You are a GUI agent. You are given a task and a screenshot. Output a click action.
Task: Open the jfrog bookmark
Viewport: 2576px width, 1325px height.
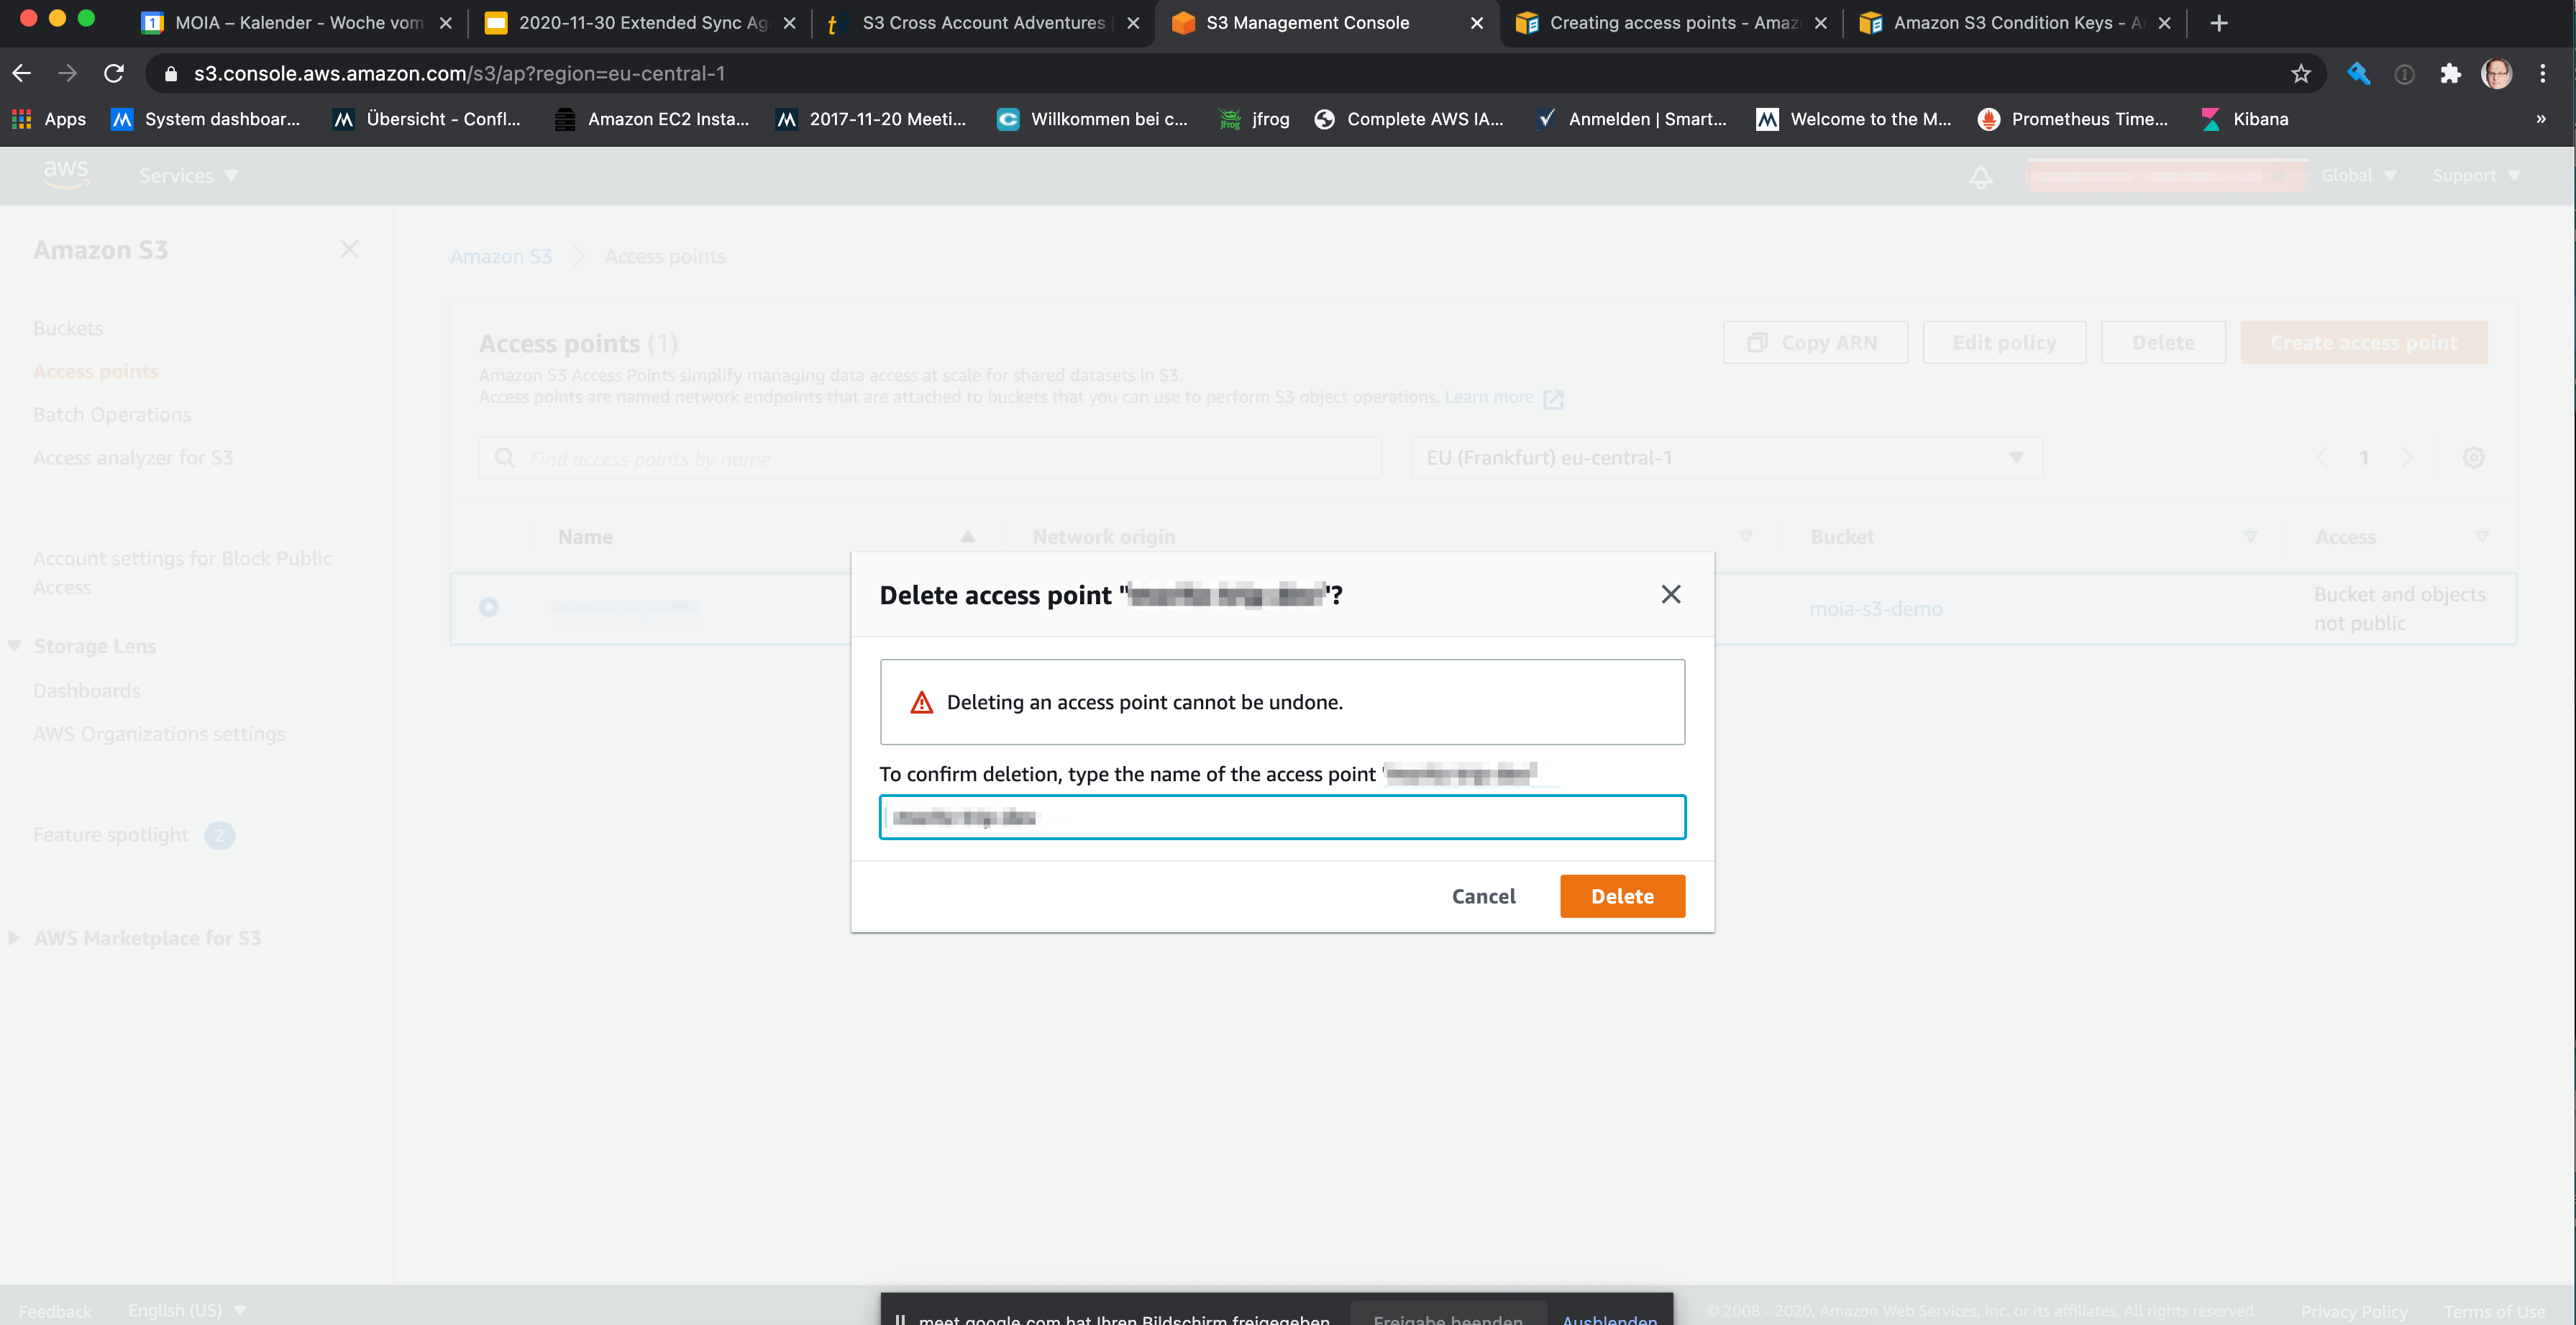[x=1255, y=119]
